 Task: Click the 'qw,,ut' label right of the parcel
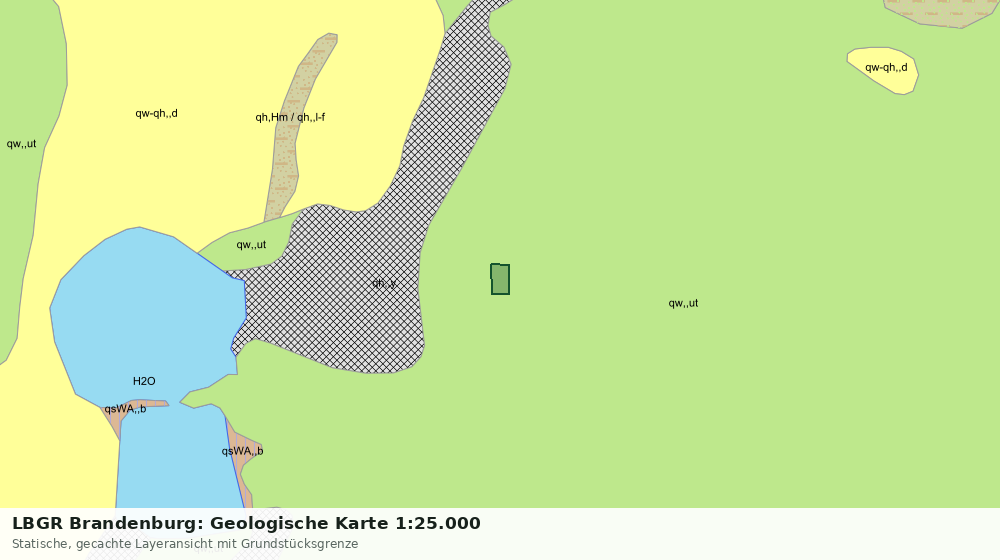pos(683,304)
